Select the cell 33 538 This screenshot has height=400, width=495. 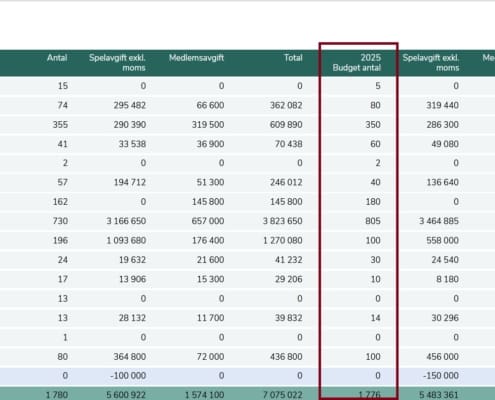pyautogui.click(x=132, y=144)
